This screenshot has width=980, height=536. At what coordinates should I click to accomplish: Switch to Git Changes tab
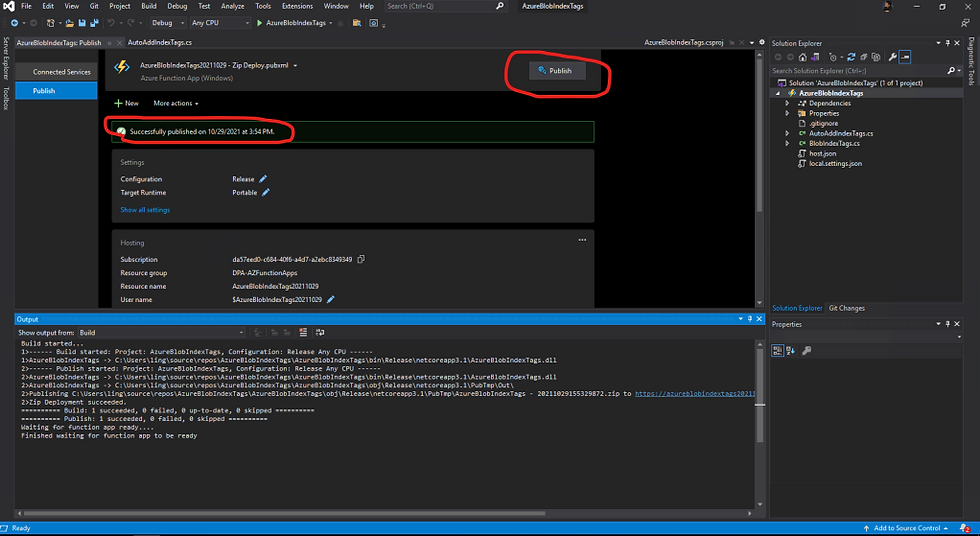(846, 308)
